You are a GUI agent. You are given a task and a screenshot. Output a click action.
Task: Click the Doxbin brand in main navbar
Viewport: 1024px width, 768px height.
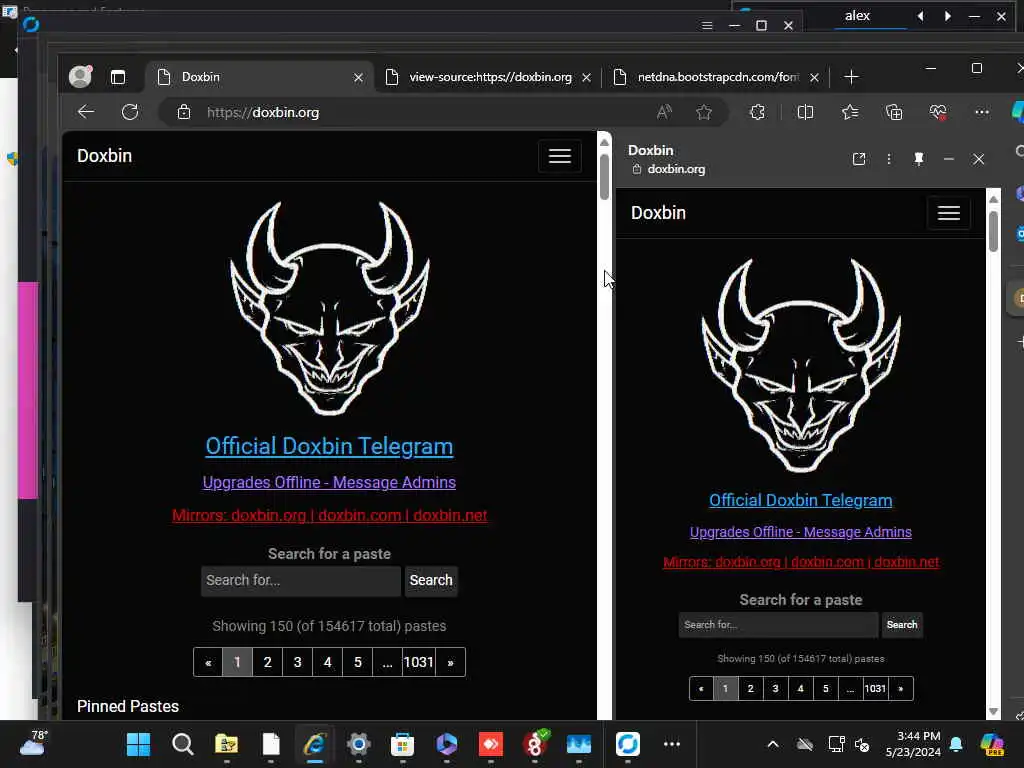pyautogui.click(x=104, y=156)
